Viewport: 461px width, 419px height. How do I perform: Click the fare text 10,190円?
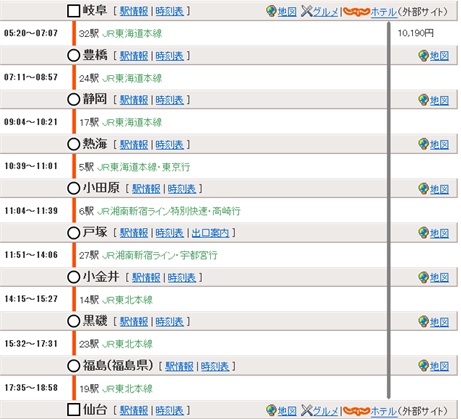point(416,33)
